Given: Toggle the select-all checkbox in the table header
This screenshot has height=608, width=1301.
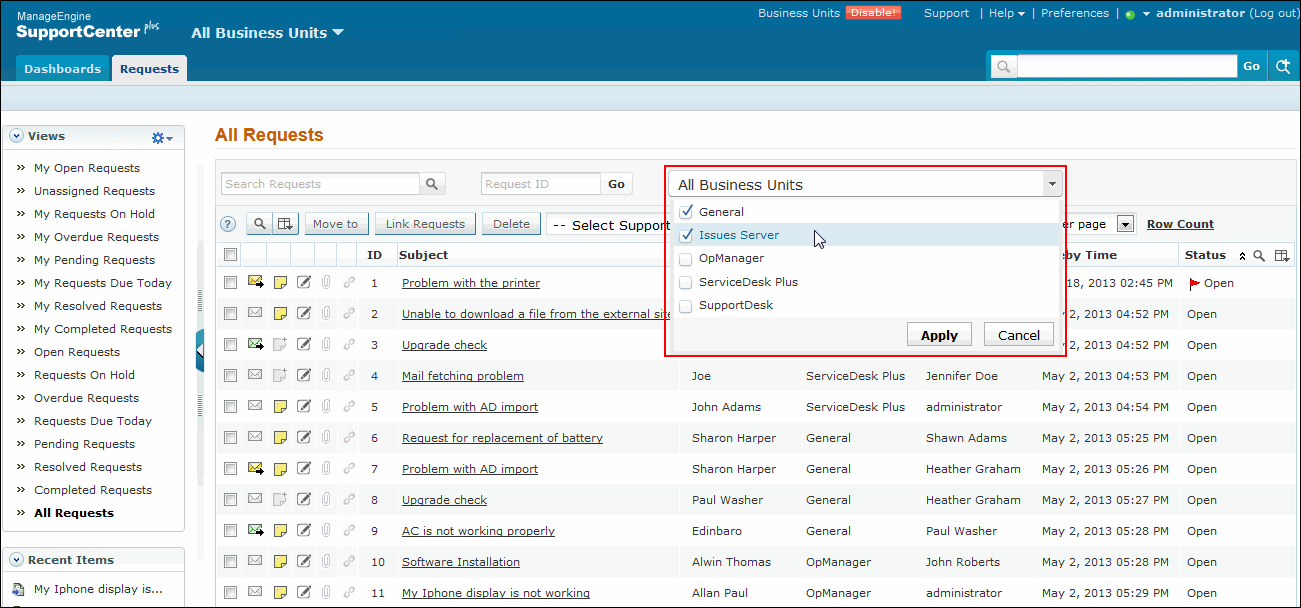Looking at the screenshot, I should [x=230, y=255].
